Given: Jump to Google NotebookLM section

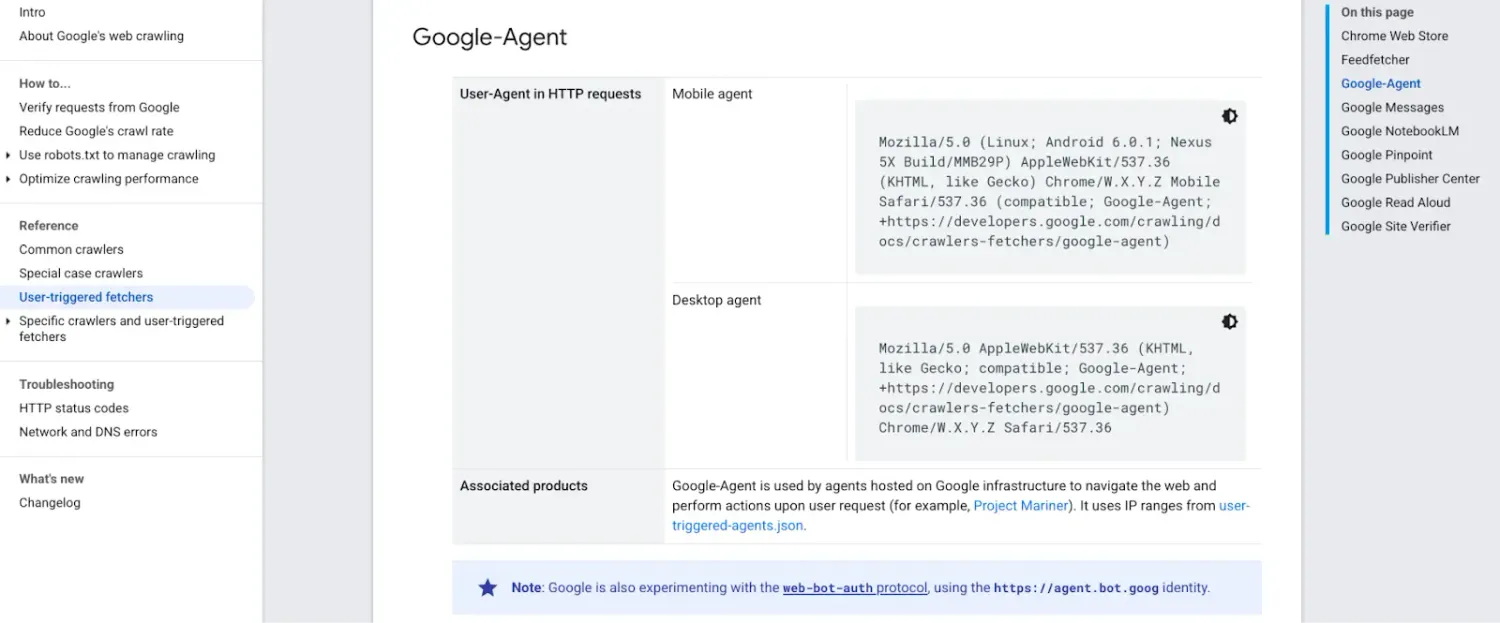Looking at the screenshot, I should [1400, 130].
